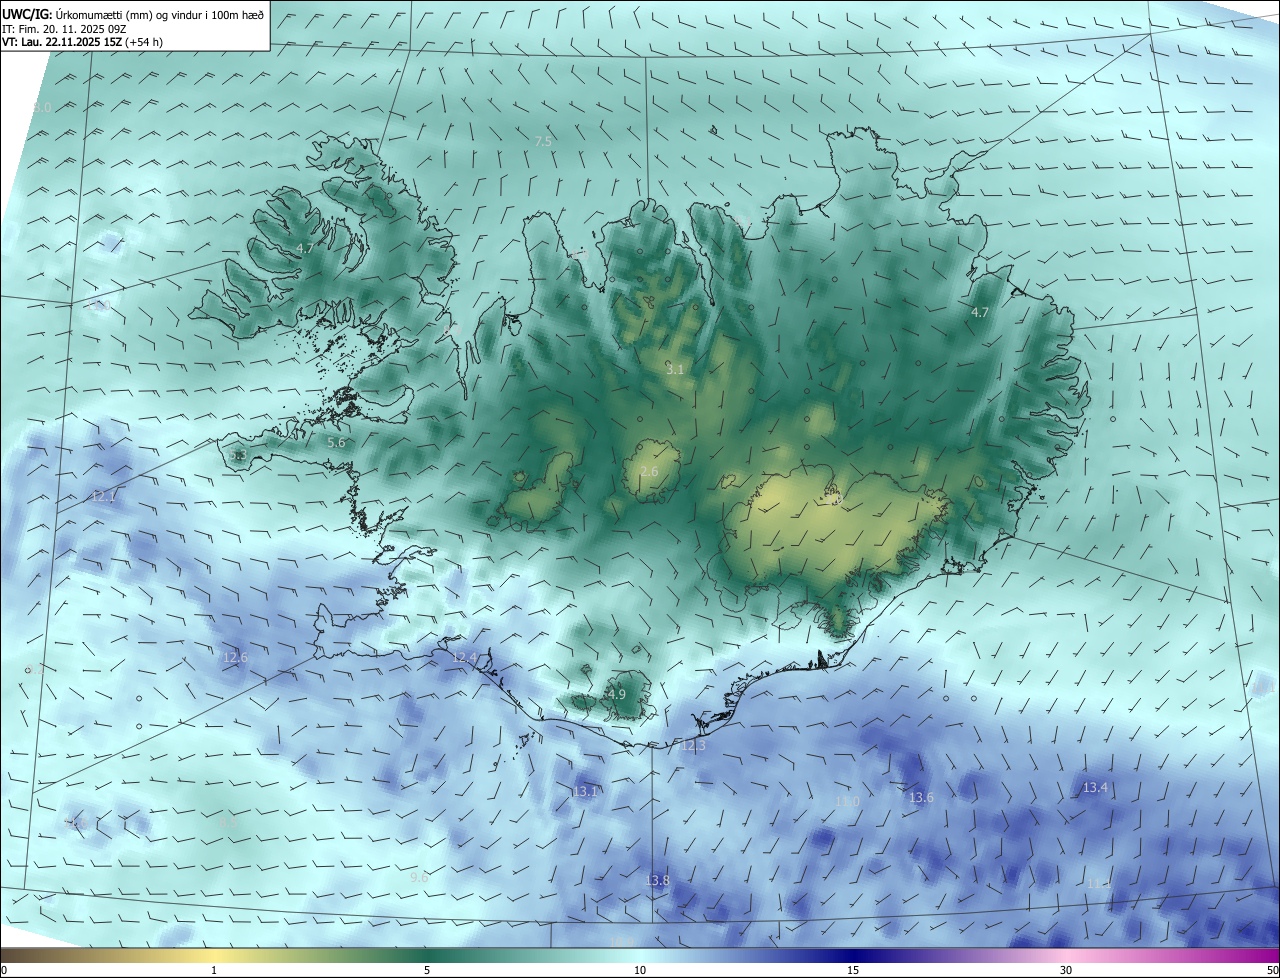
Task: Click the 12.1 value label on the map
Action: pos(104,496)
